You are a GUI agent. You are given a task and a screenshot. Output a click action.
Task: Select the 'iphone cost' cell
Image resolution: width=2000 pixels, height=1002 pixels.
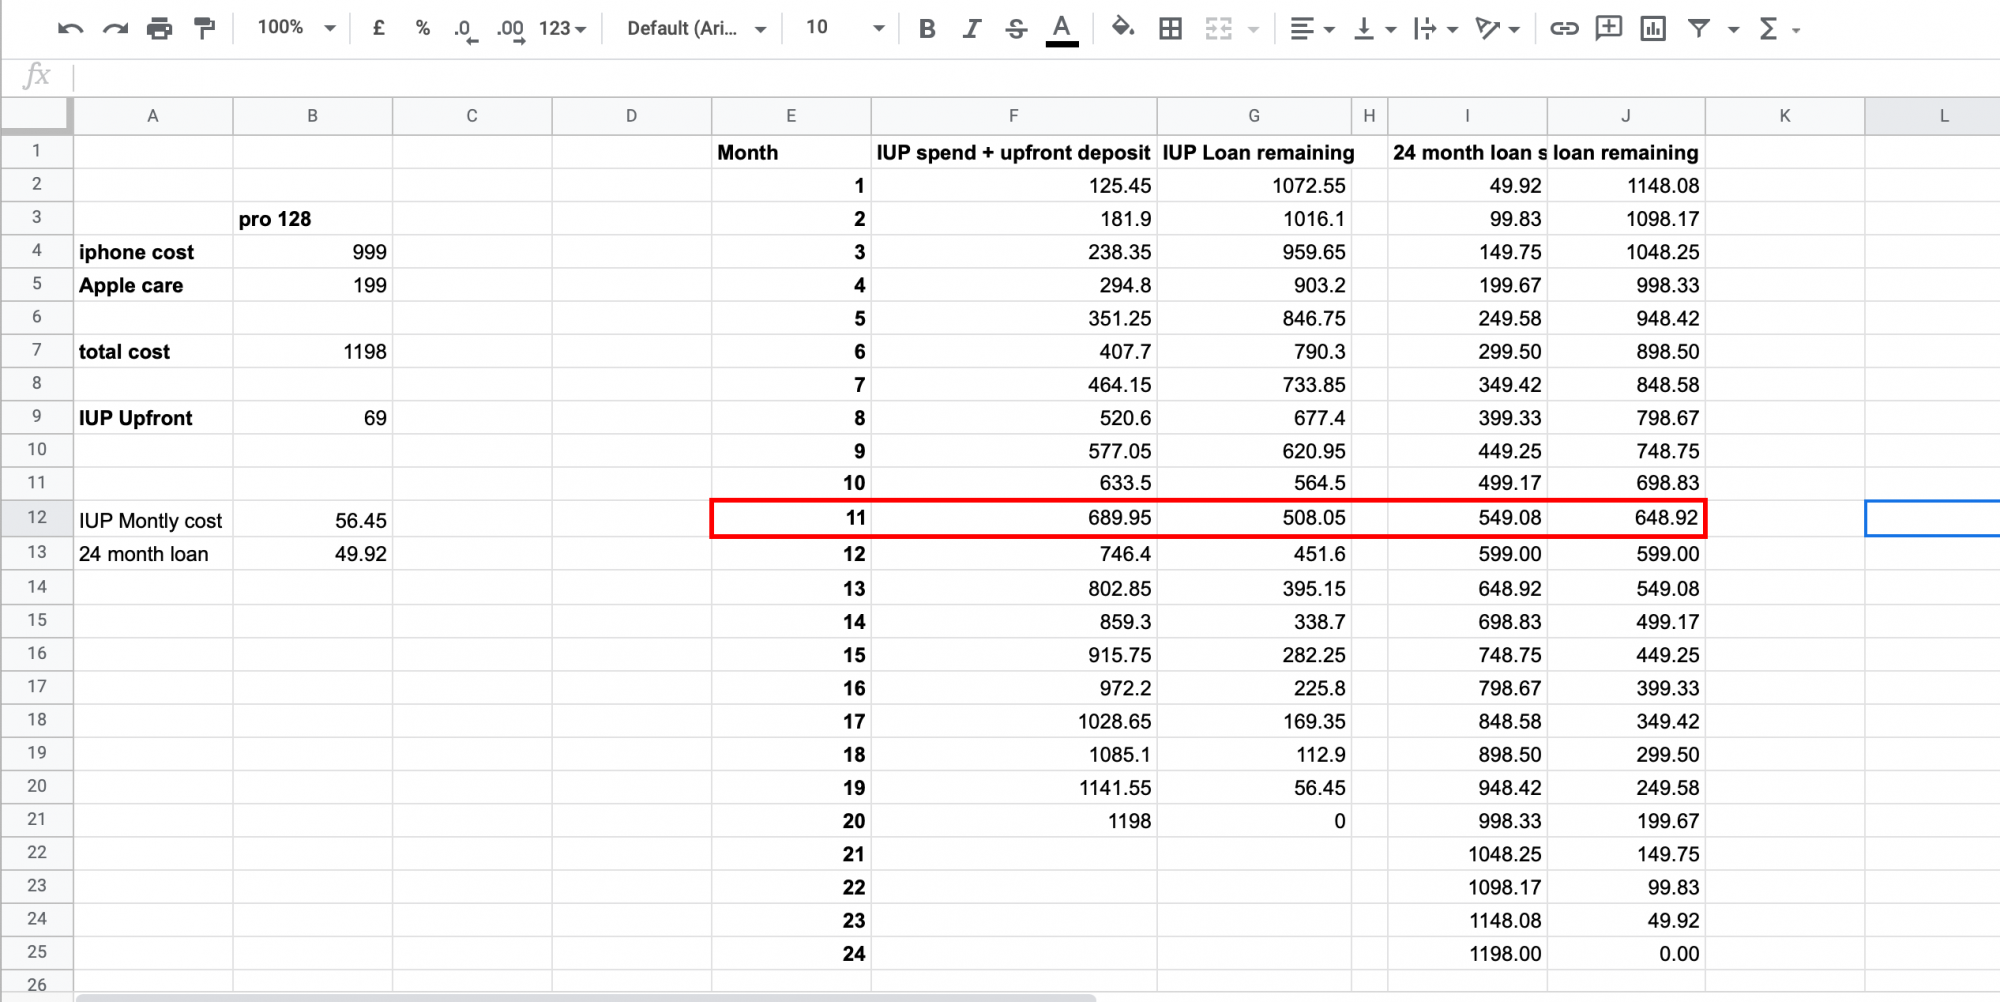(x=153, y=252)
